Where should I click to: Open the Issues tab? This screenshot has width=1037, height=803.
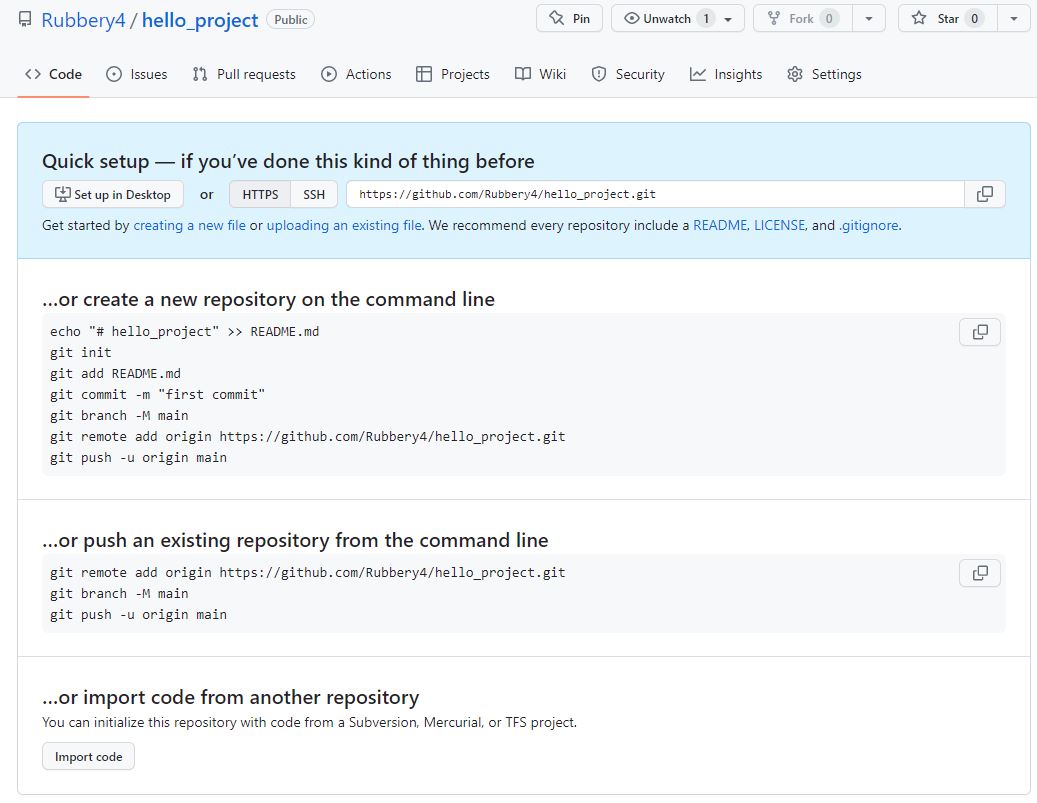137,74
